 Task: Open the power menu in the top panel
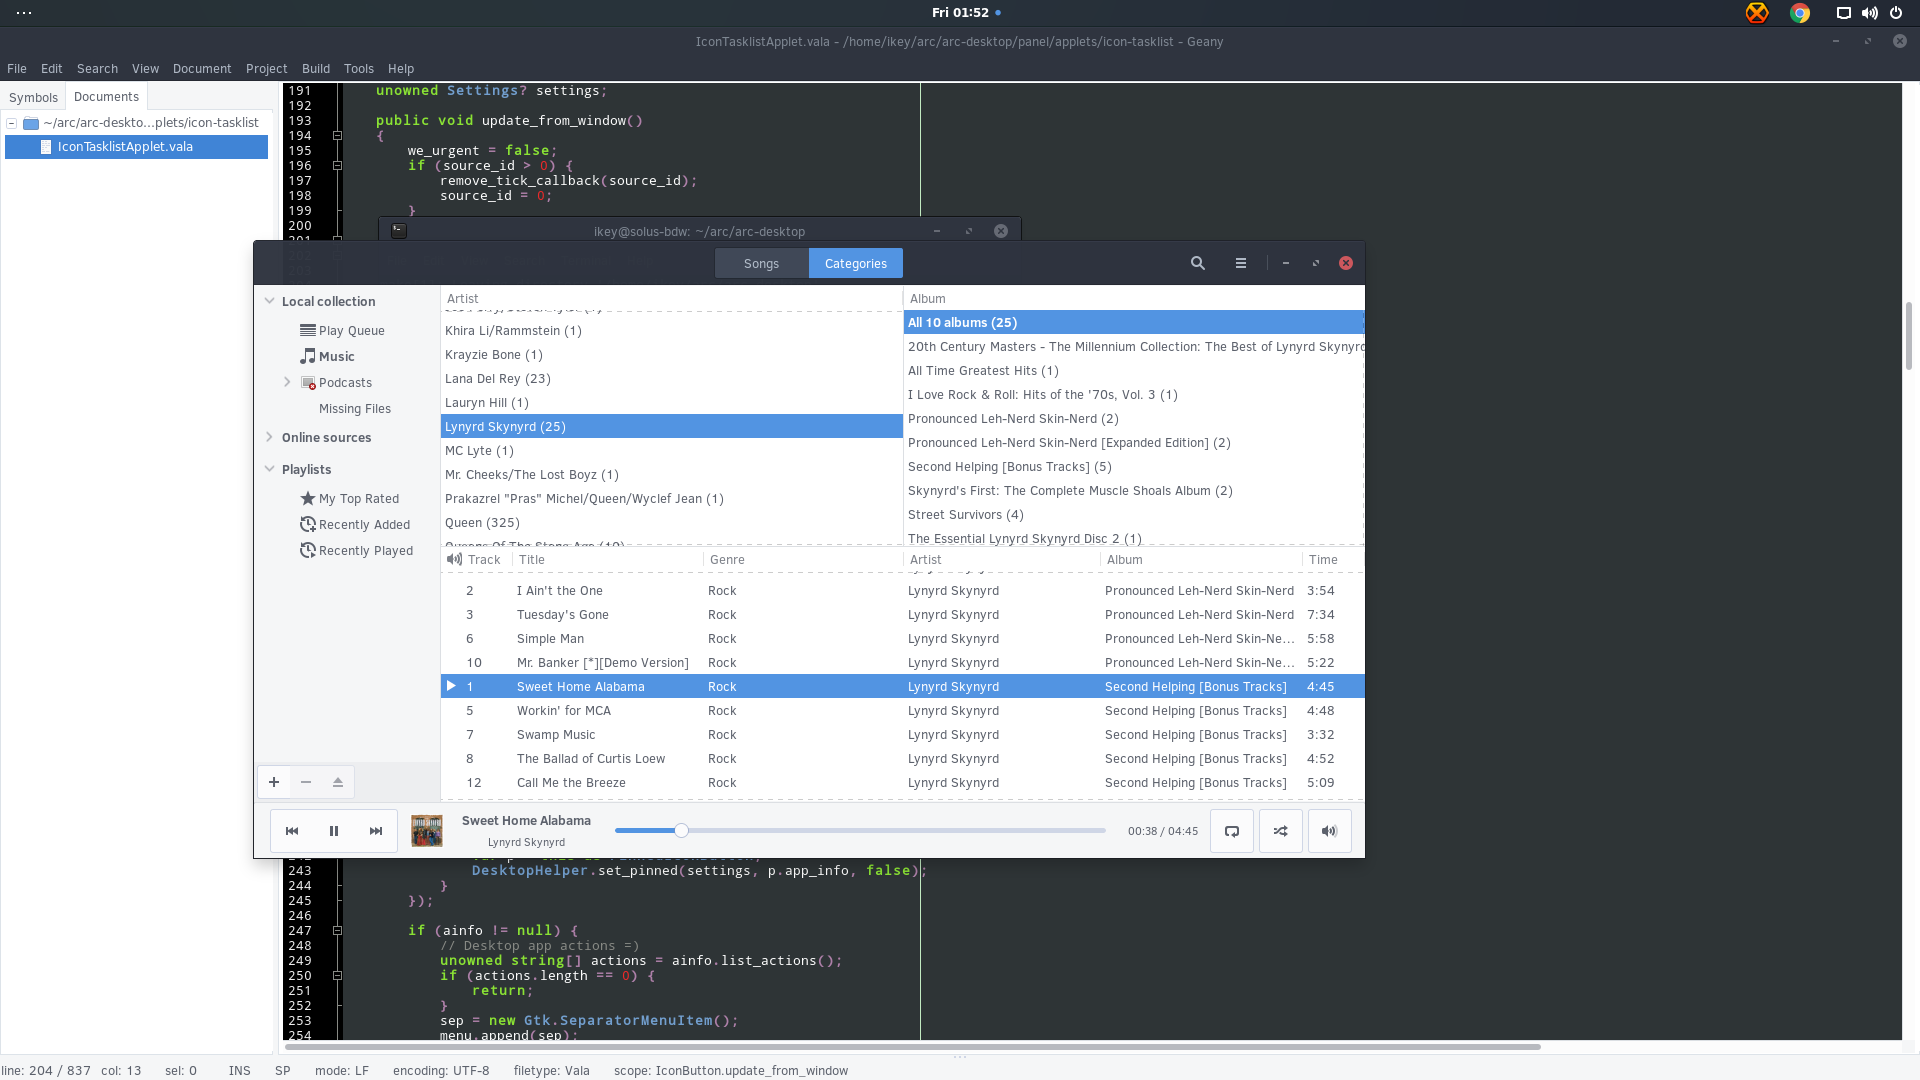point(1895,13)
